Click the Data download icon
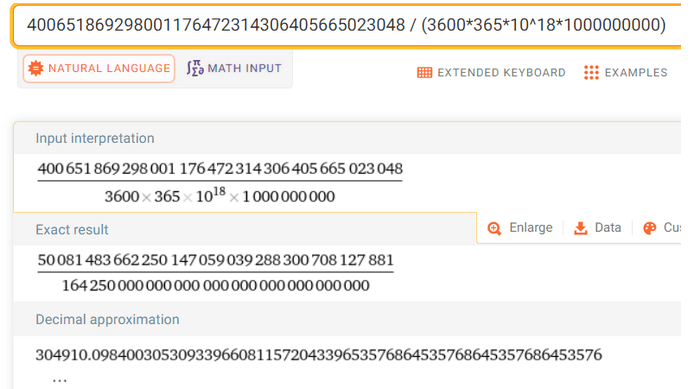This screenshot has height=389, width=693. pyautogui.click(x=580, y=228)
